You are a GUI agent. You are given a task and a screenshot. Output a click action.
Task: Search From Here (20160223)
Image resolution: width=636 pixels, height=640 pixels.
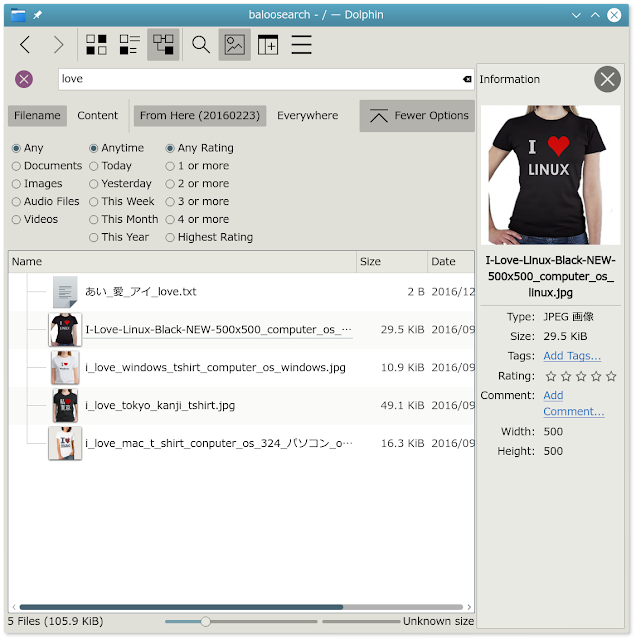[200, 116]
